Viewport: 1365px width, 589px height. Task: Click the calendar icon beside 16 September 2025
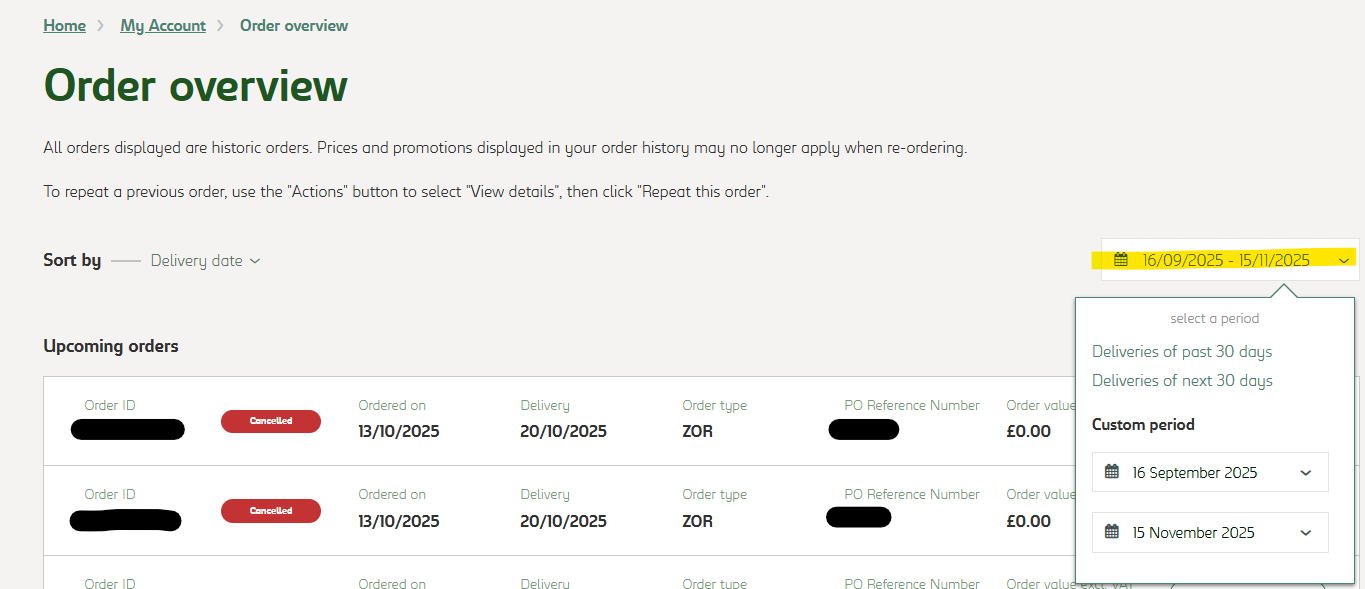coord(1112,472)
